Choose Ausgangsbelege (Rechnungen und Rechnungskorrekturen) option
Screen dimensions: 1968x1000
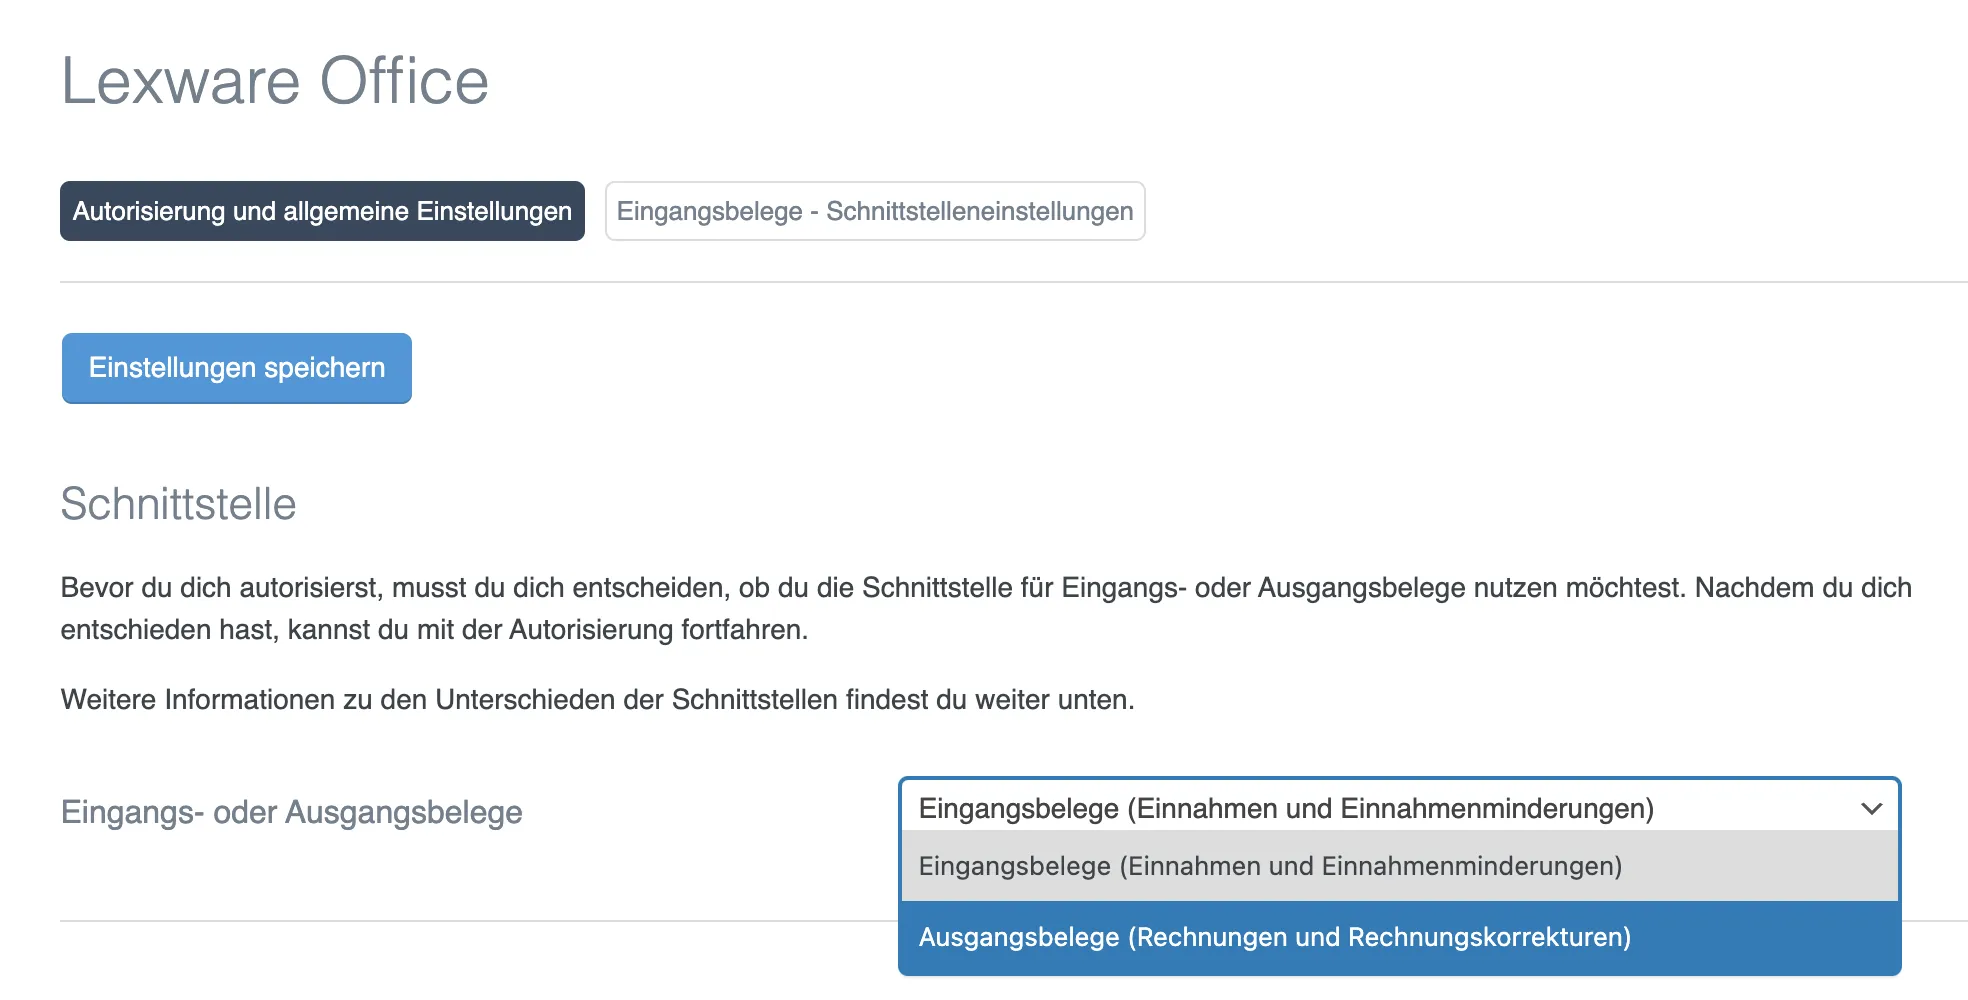[1274, 937]
